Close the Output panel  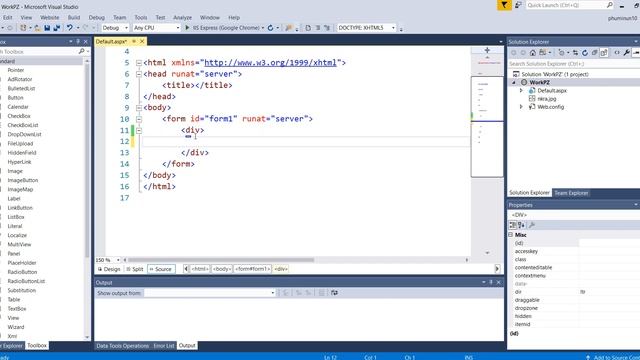pos(498,282)
